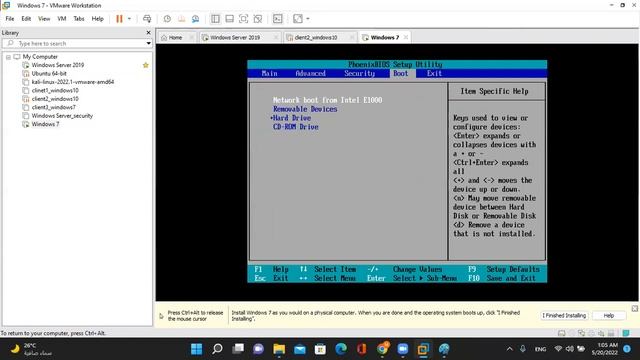This screenshot has height=360, width=640.
Task: Open the taskbar Search icon
Action: pyautogui.click(x=218, y=349)
